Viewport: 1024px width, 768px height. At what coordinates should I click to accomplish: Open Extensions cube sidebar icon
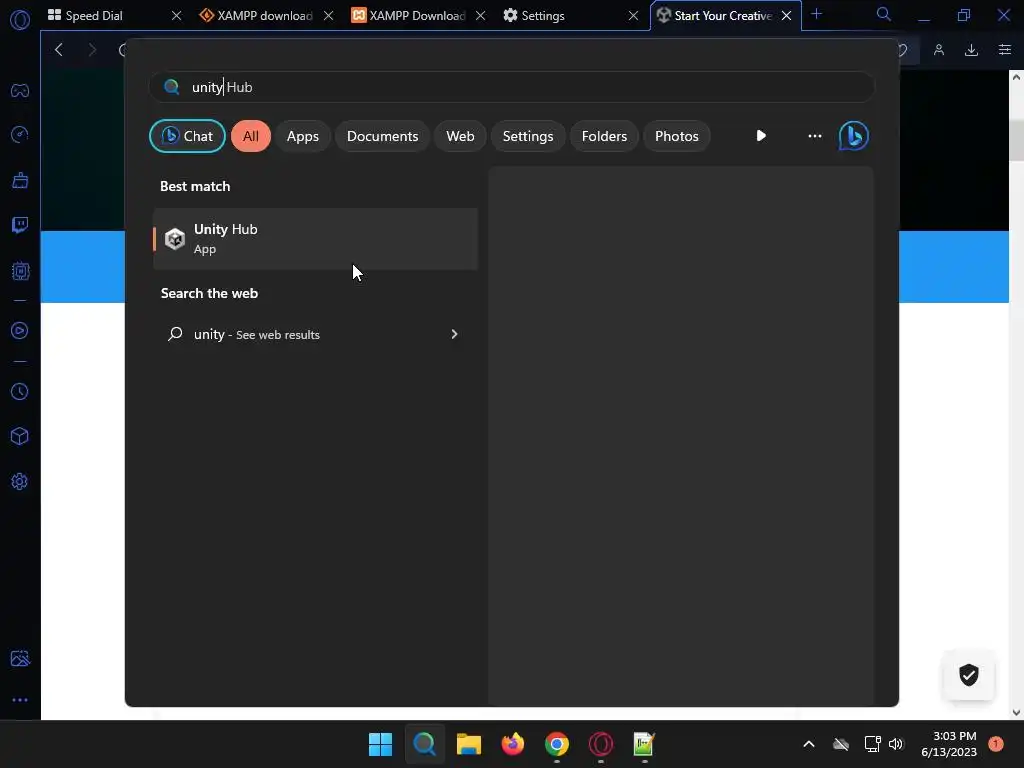pyautogui.click(x=20, y=436)
